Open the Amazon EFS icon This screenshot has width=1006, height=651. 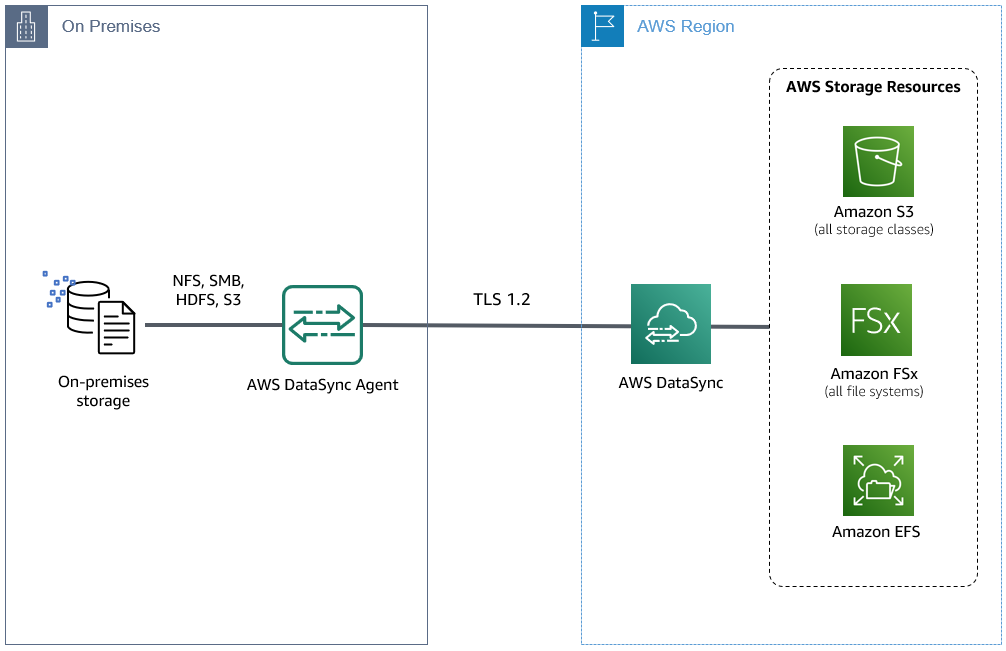tap(876, 480)
